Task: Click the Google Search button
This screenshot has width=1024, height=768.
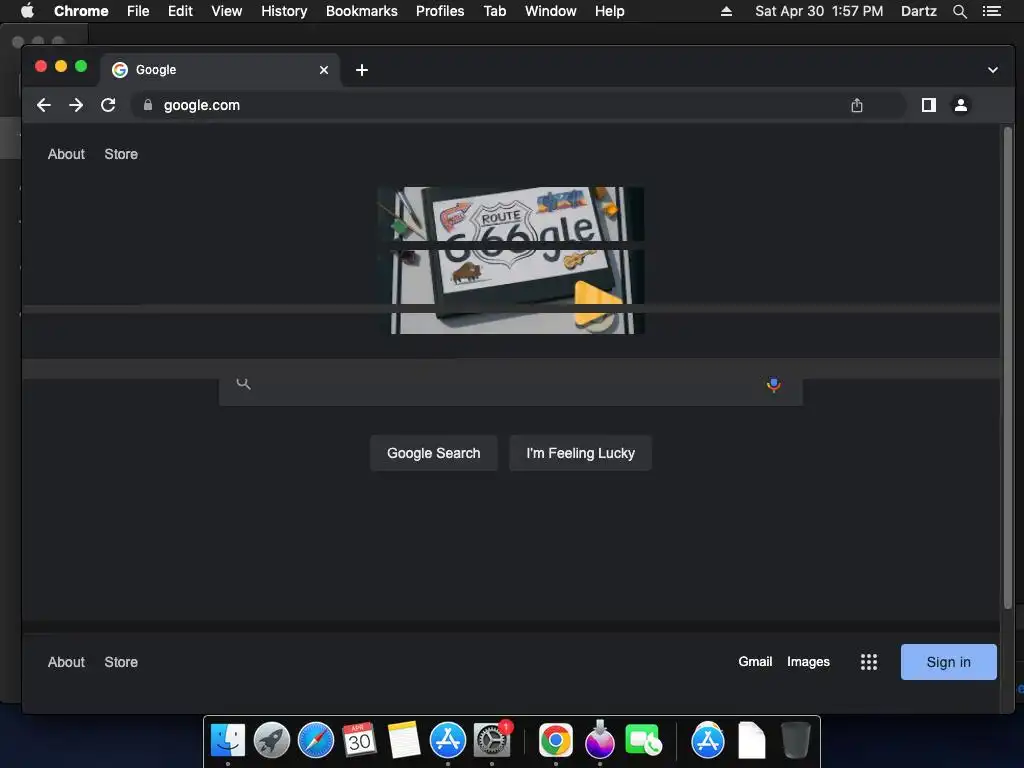Action: tap(434, 453)
